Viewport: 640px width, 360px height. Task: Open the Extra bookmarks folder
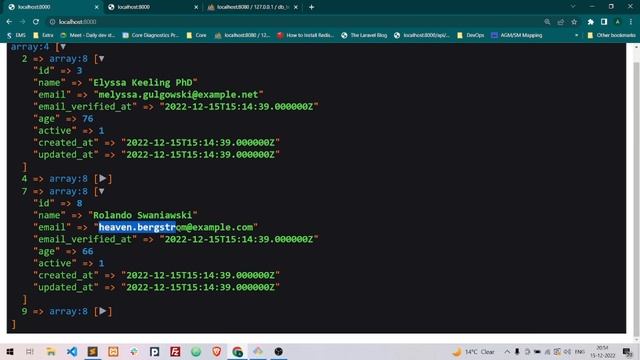[43, 36]
